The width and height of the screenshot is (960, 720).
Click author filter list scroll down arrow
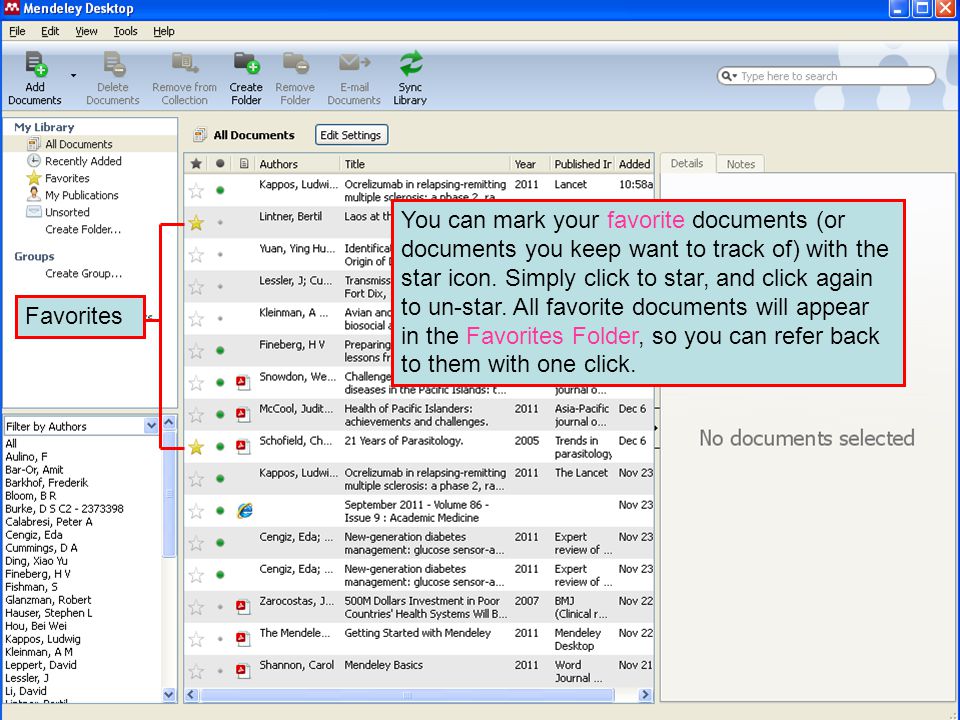[169, 694]
